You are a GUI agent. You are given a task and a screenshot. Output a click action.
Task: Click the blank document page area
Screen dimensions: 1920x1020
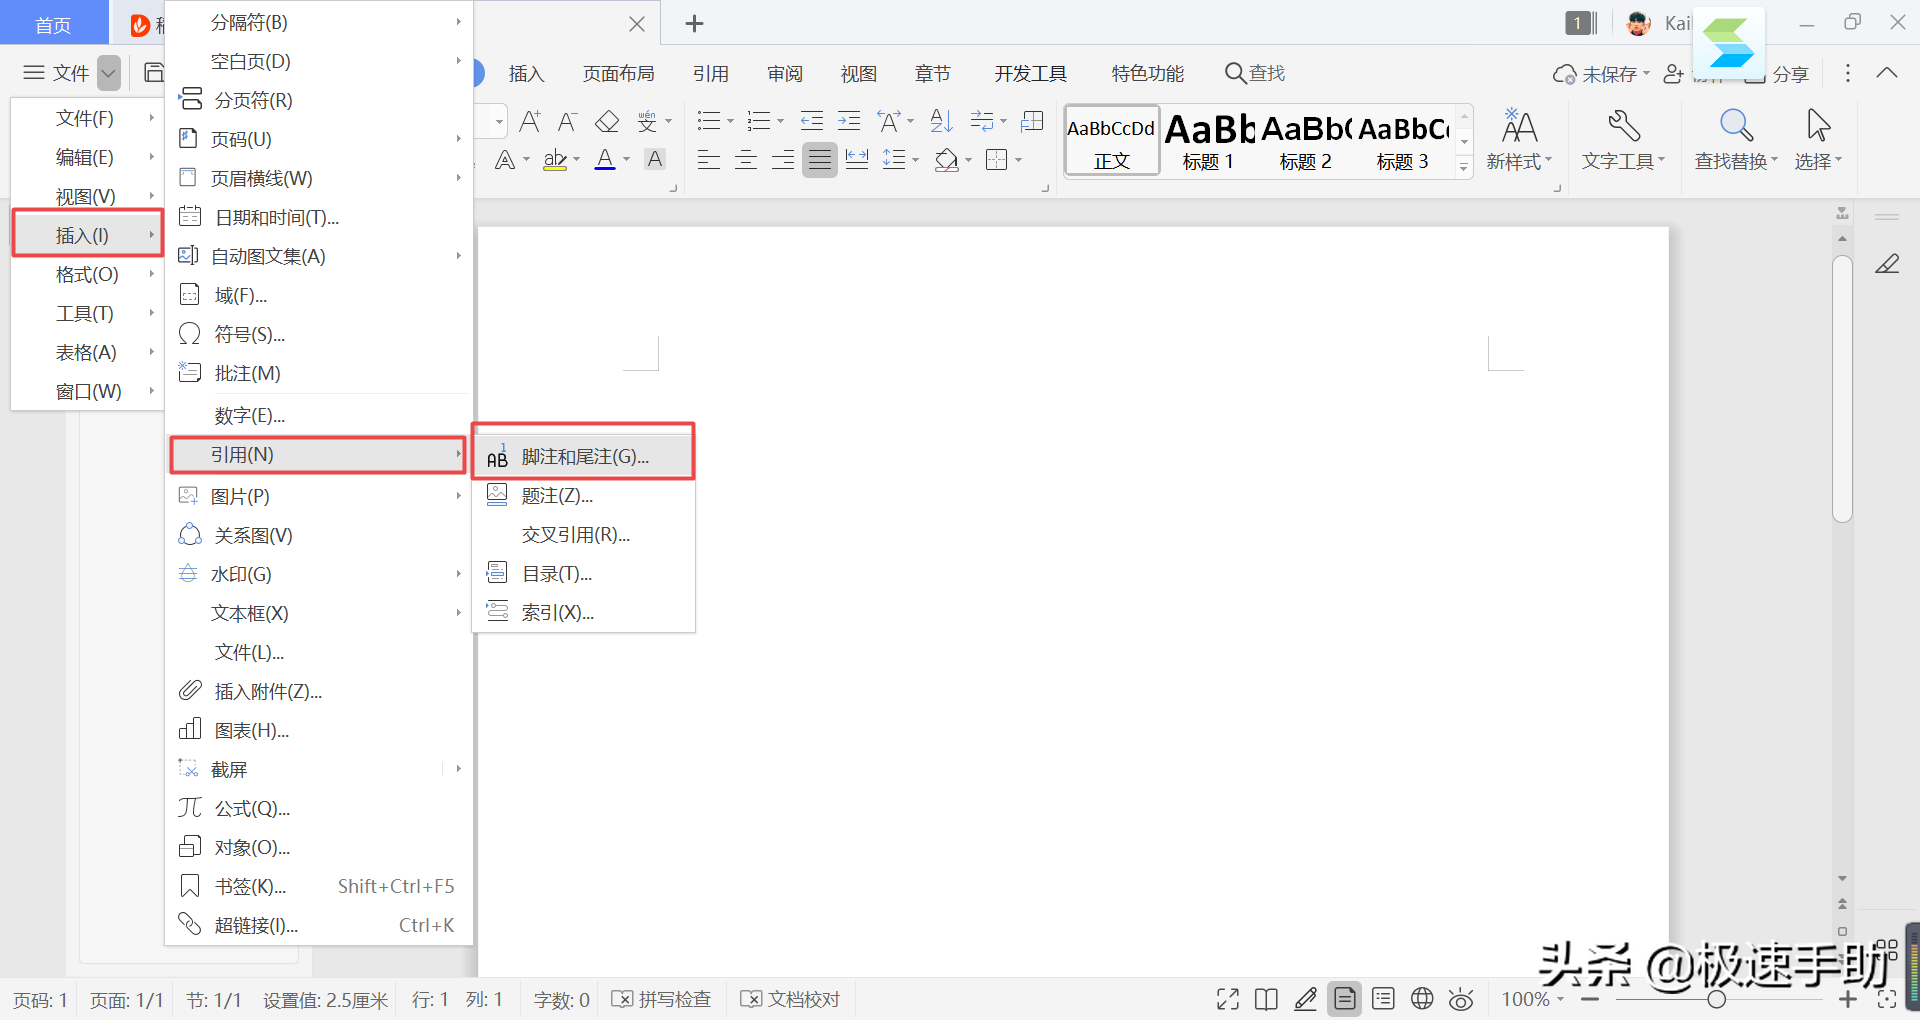click(x=1073, y=601)
